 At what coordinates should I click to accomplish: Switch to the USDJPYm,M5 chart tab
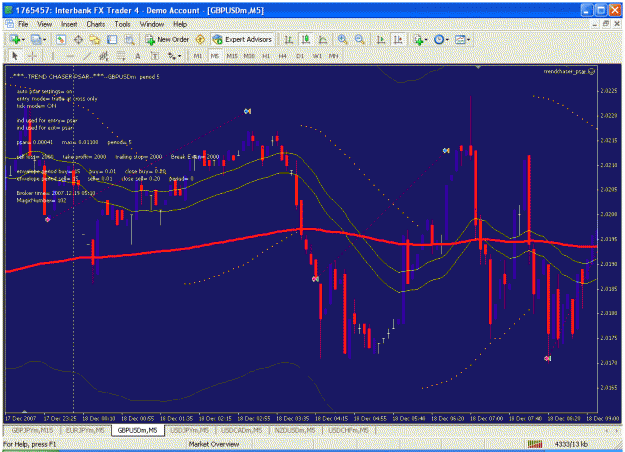(190, 430)
